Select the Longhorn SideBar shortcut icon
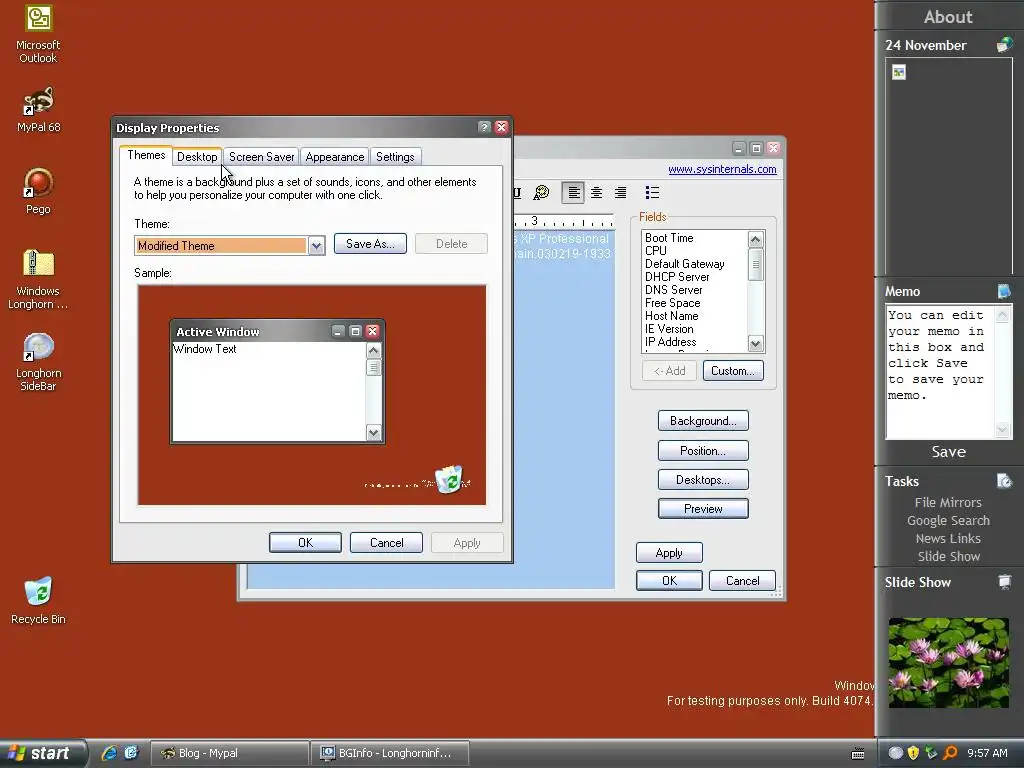The image size is (1024, 768). click(x=38, y=362)
